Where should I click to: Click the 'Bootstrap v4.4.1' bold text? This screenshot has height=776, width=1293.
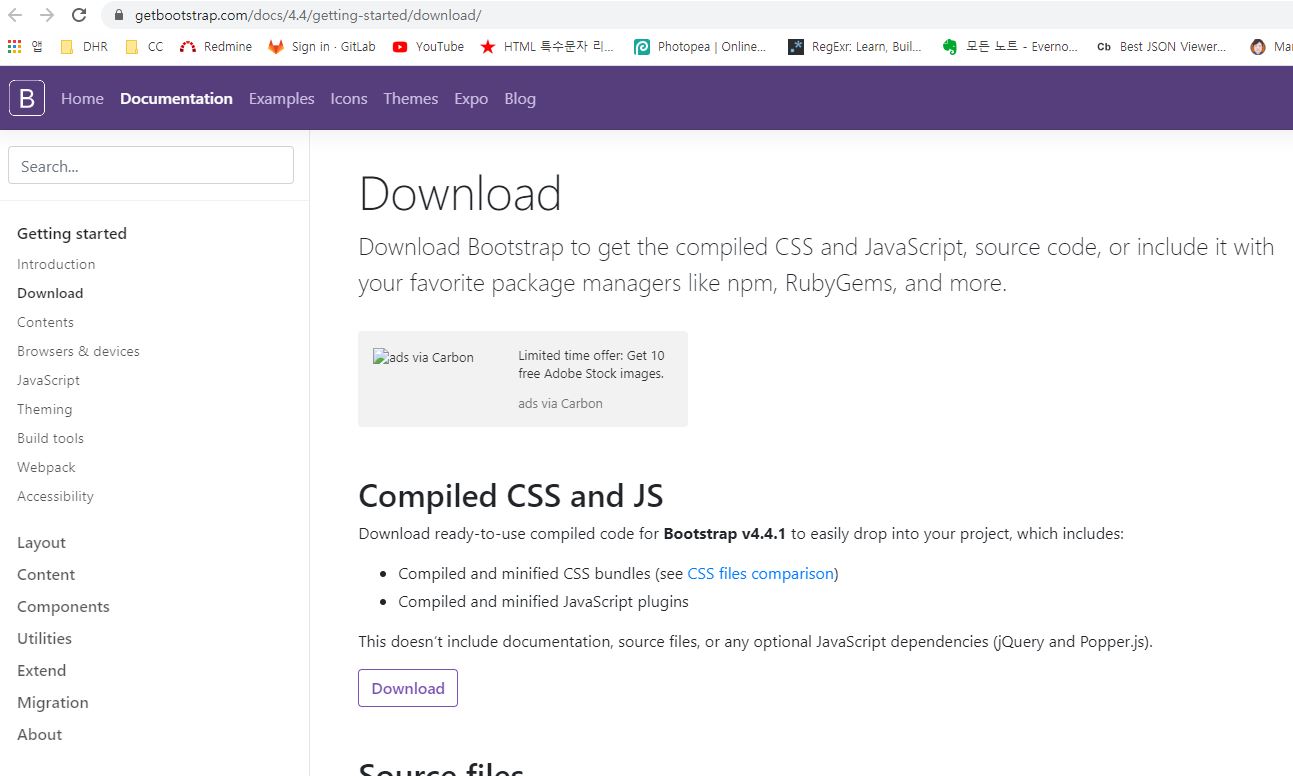click(725, 533)
